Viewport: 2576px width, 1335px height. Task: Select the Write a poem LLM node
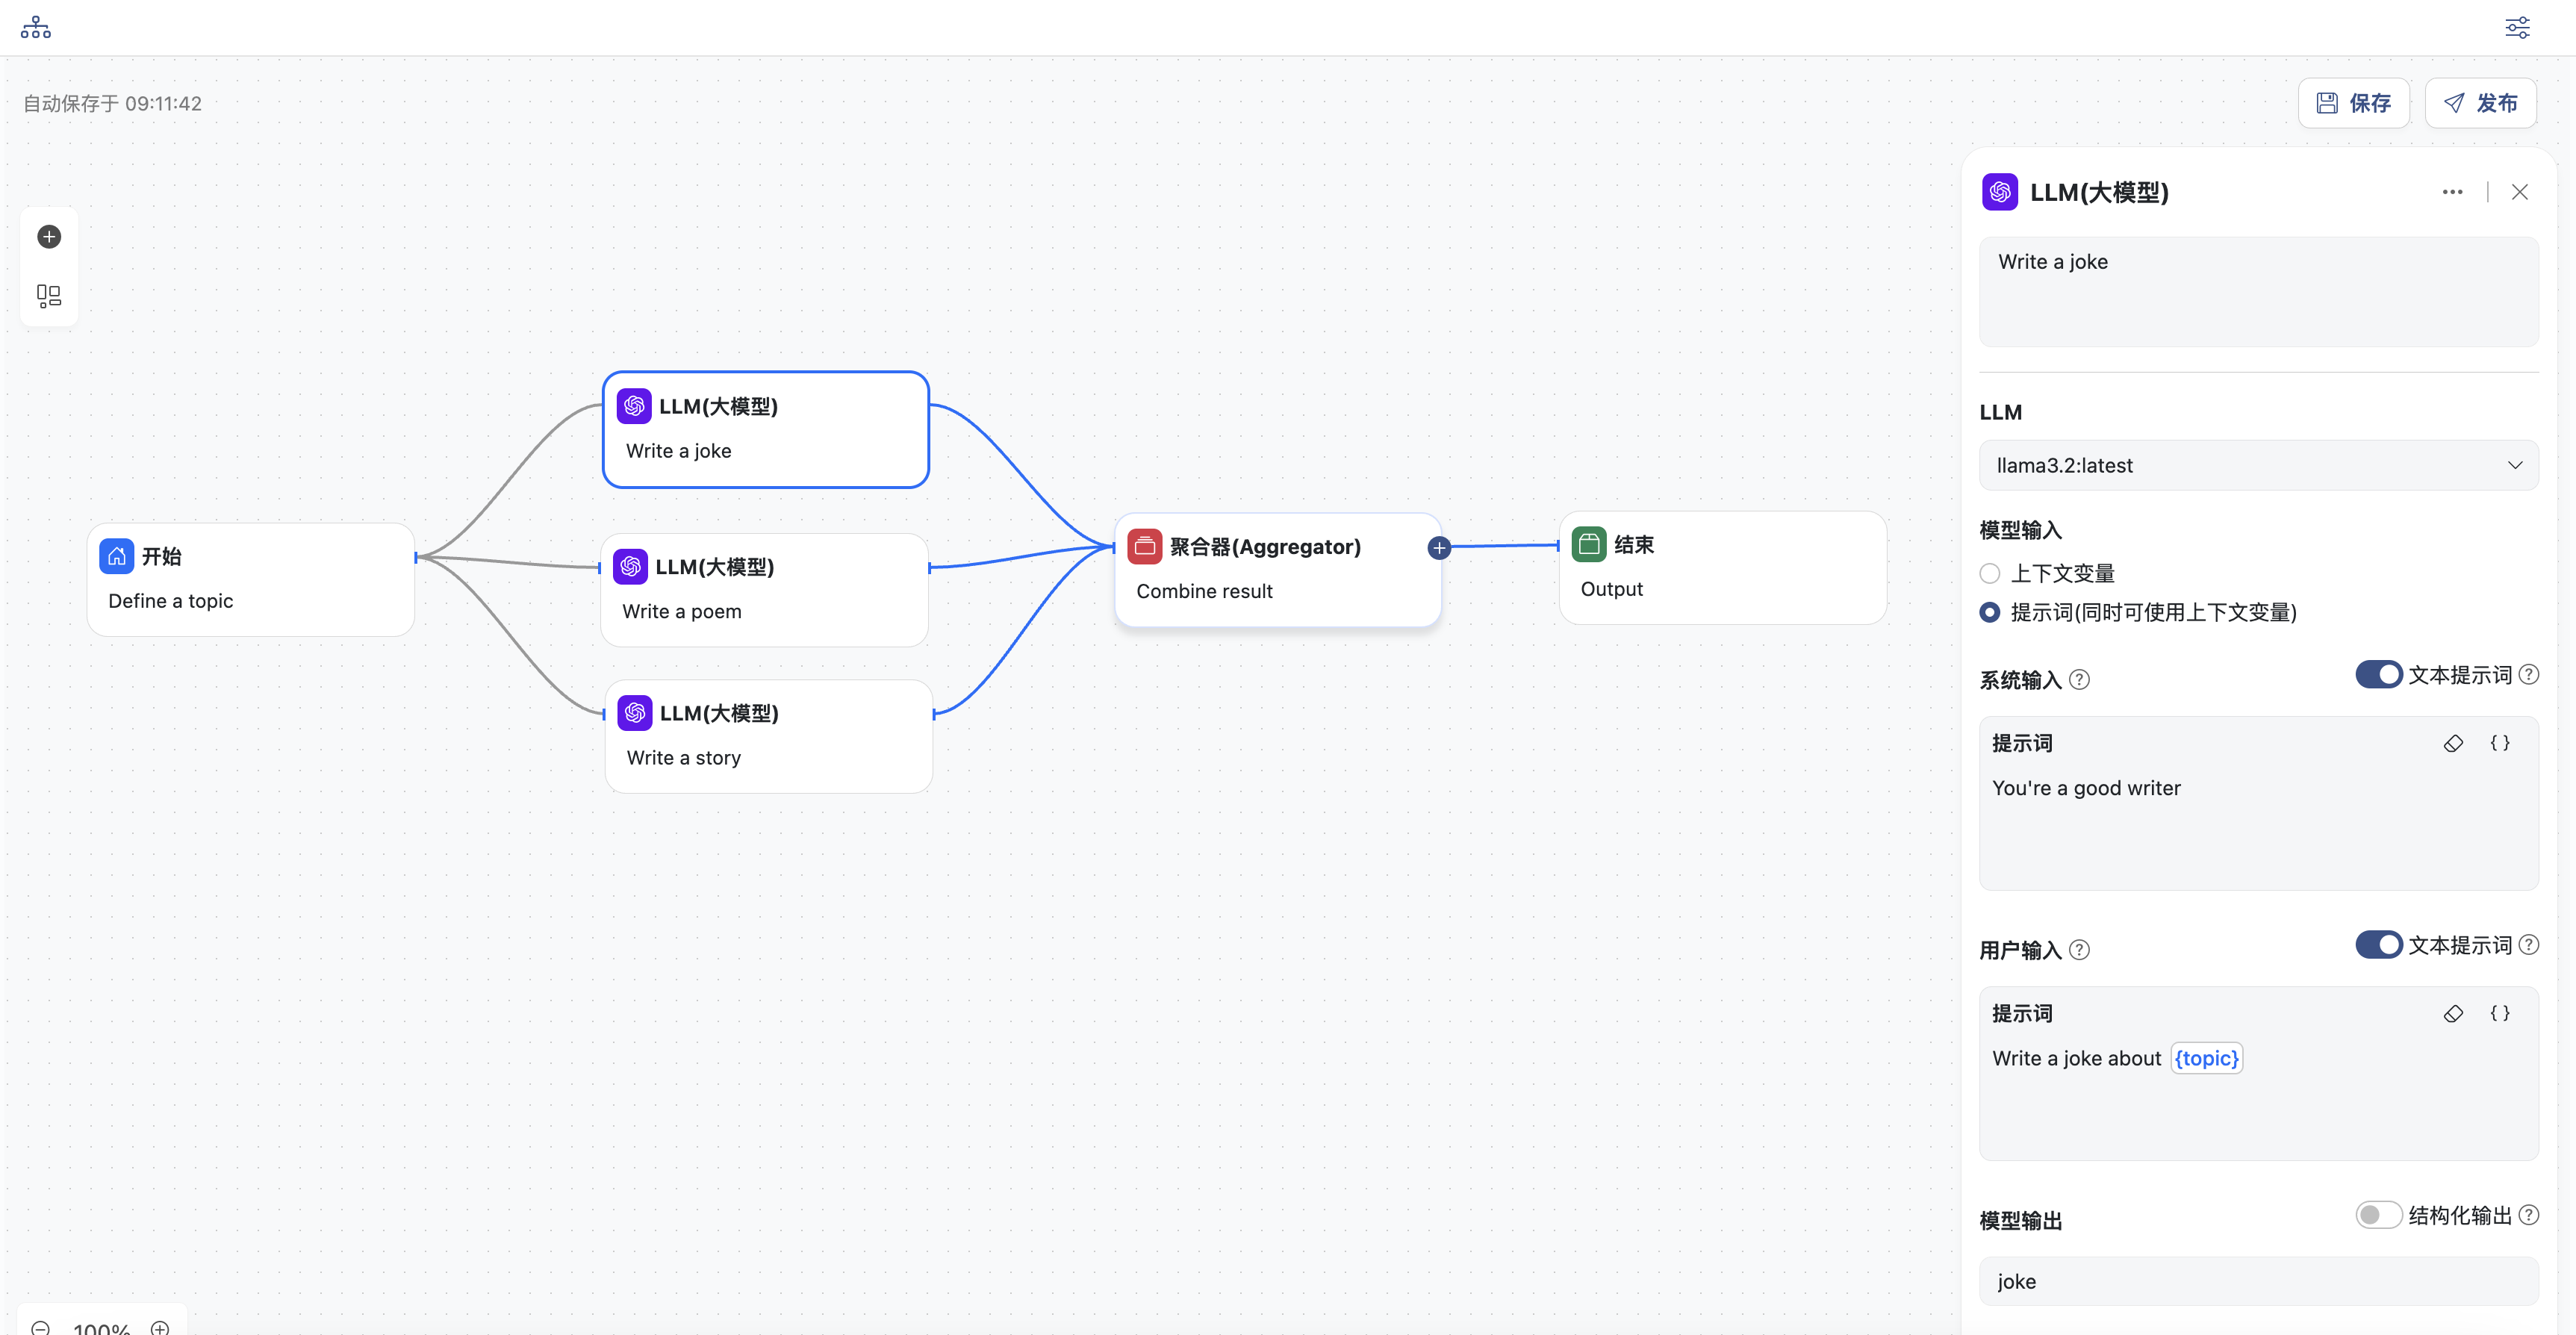[764, 589]
